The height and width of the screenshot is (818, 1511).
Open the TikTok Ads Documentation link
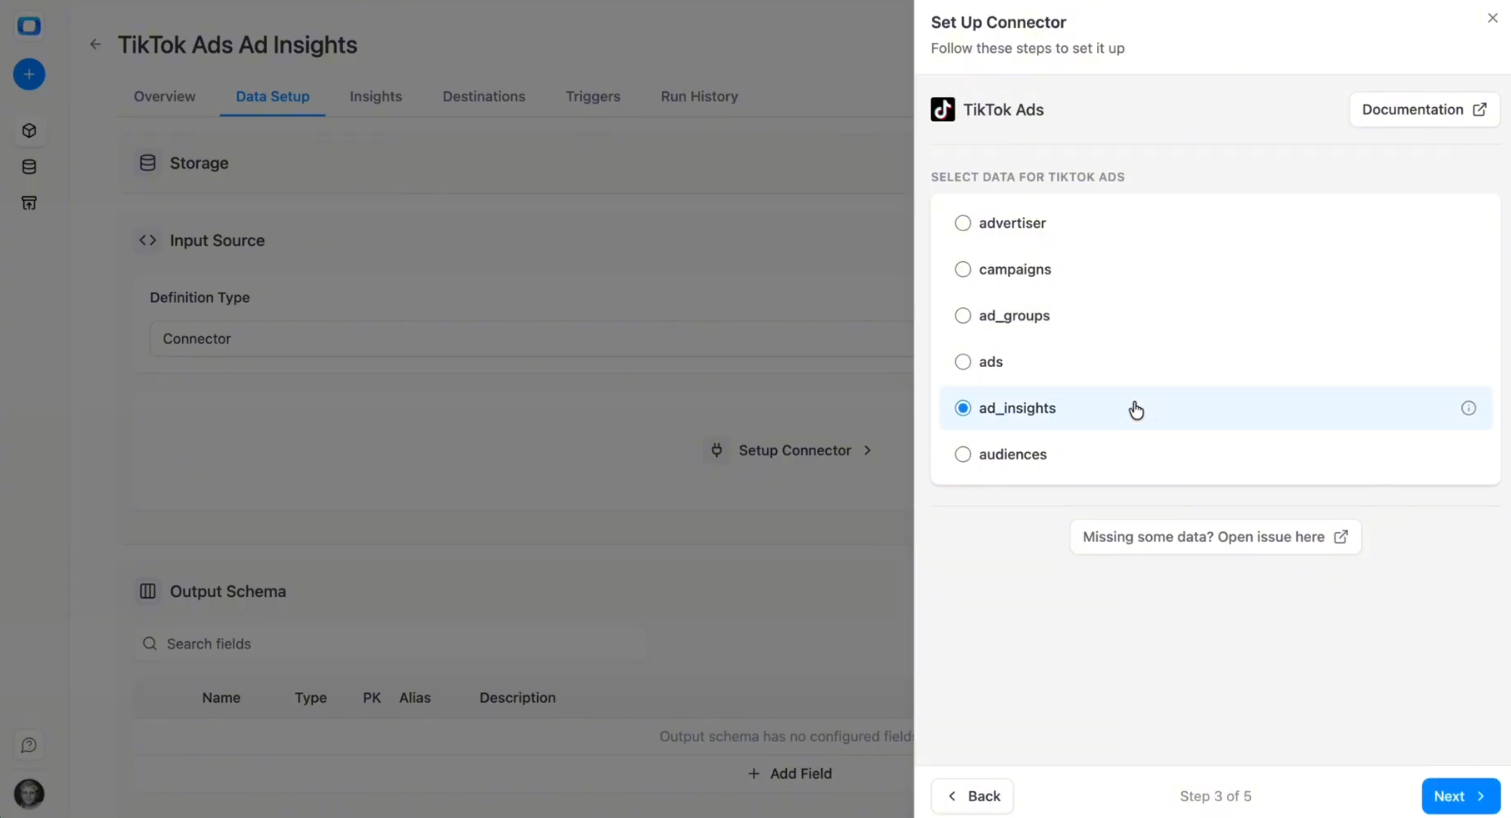[1422, 109]
